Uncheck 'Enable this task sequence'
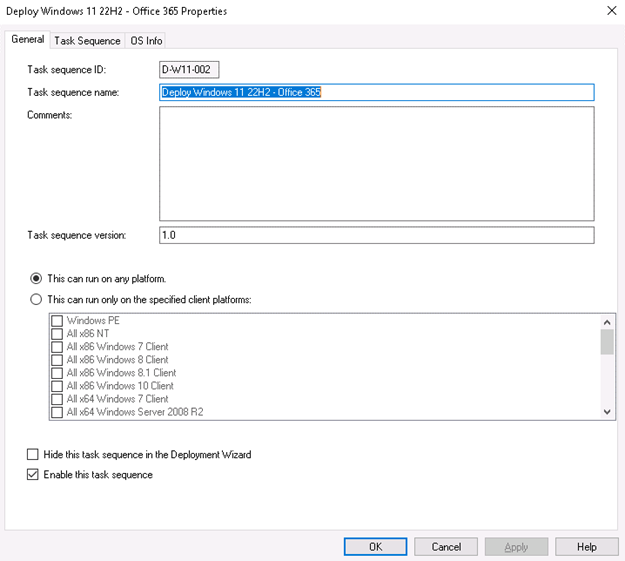The image size is (625, 561). [x=34, y=475]
